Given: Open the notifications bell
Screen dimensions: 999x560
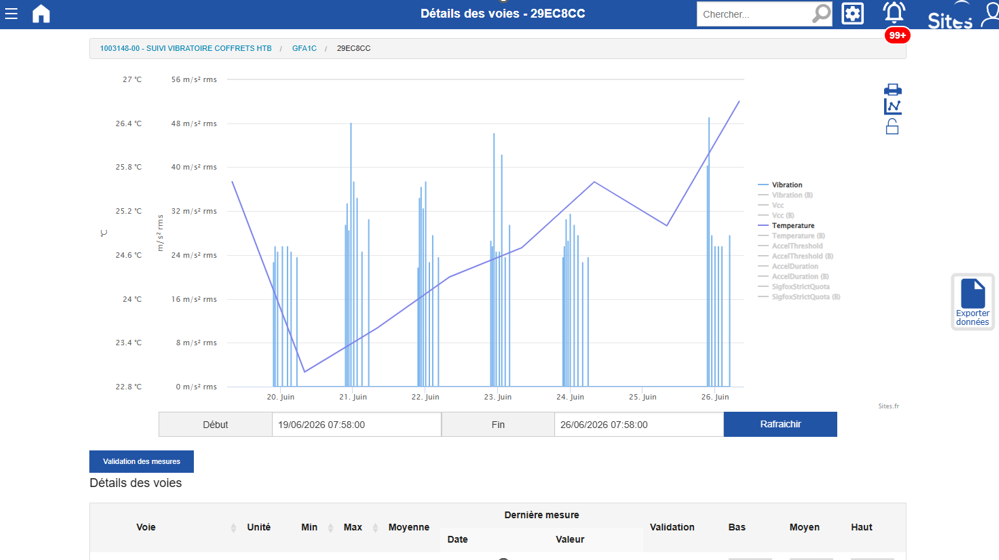Looking at the screenshot, I should [894, 13].
